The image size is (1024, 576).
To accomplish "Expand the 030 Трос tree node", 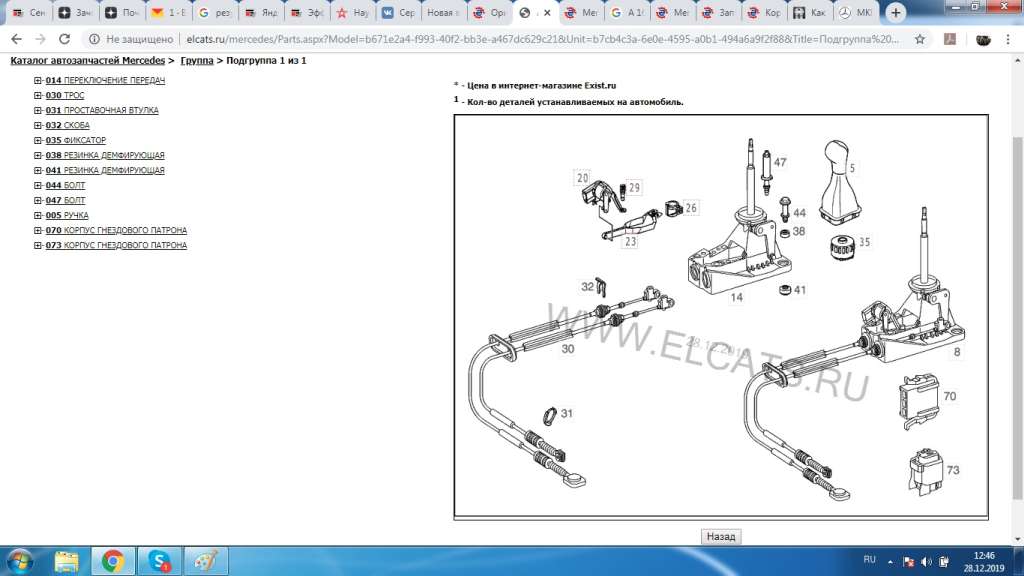I will coord(38,95).
